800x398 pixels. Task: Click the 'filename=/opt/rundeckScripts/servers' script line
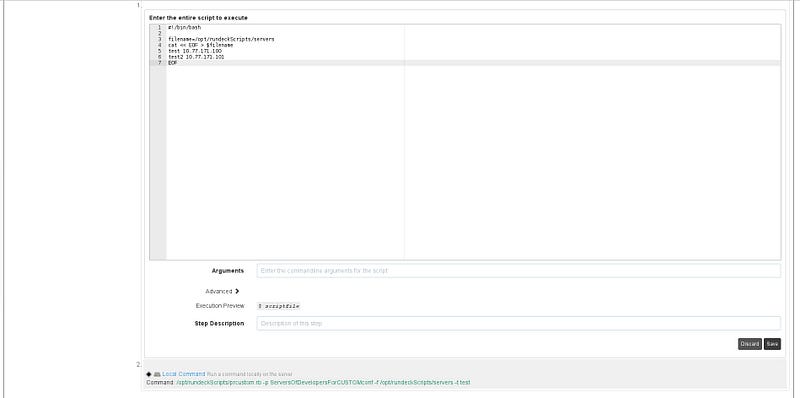click(221, 39)
